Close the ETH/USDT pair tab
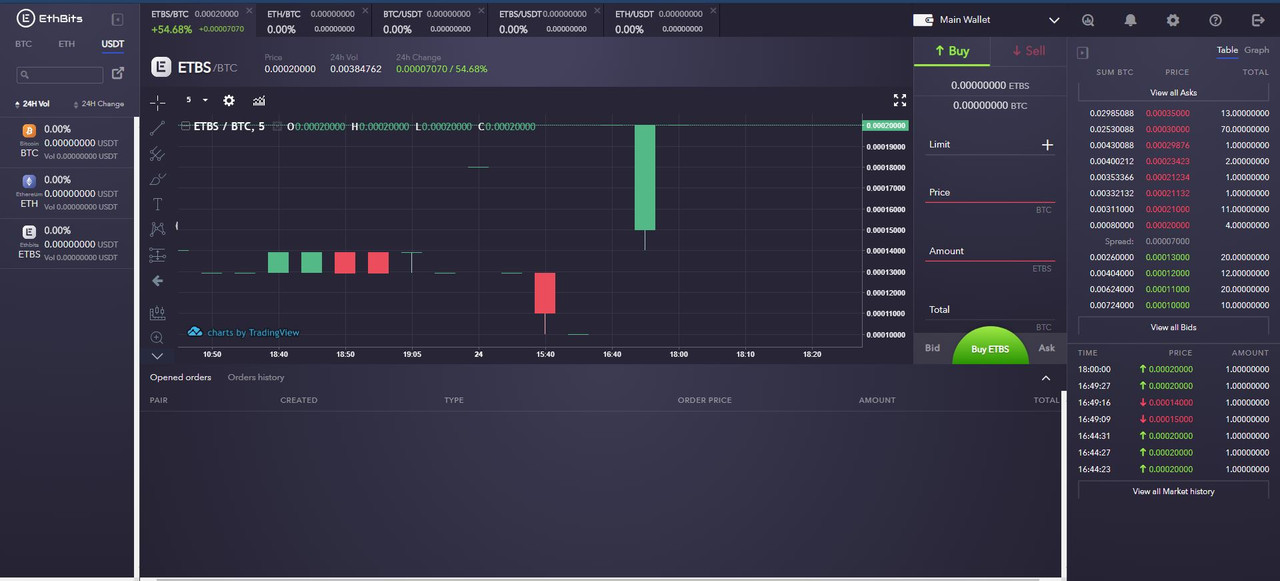This screenshot has width=1280, height=581. [x=713, y=11]
